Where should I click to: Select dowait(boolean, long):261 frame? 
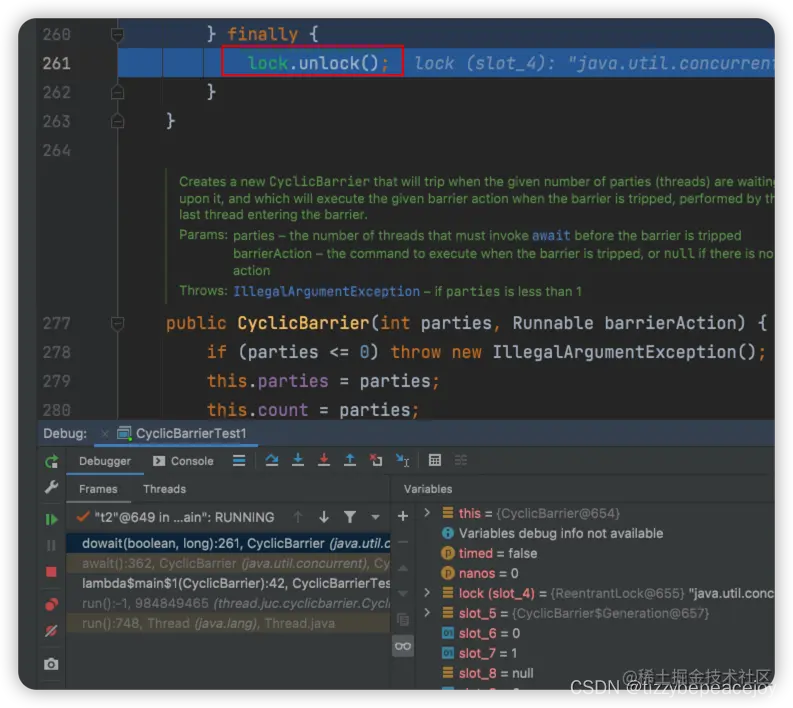229,544
